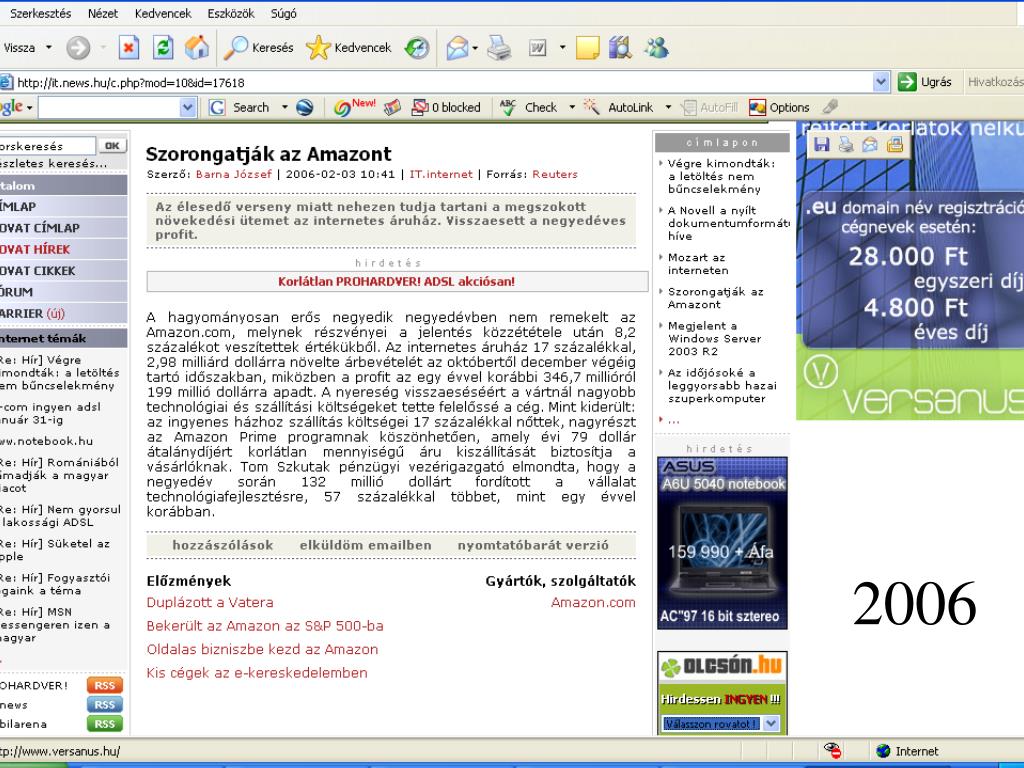
Task: Click the orange RSS badge next to PROHARDVER!
Action: point(104,685)
